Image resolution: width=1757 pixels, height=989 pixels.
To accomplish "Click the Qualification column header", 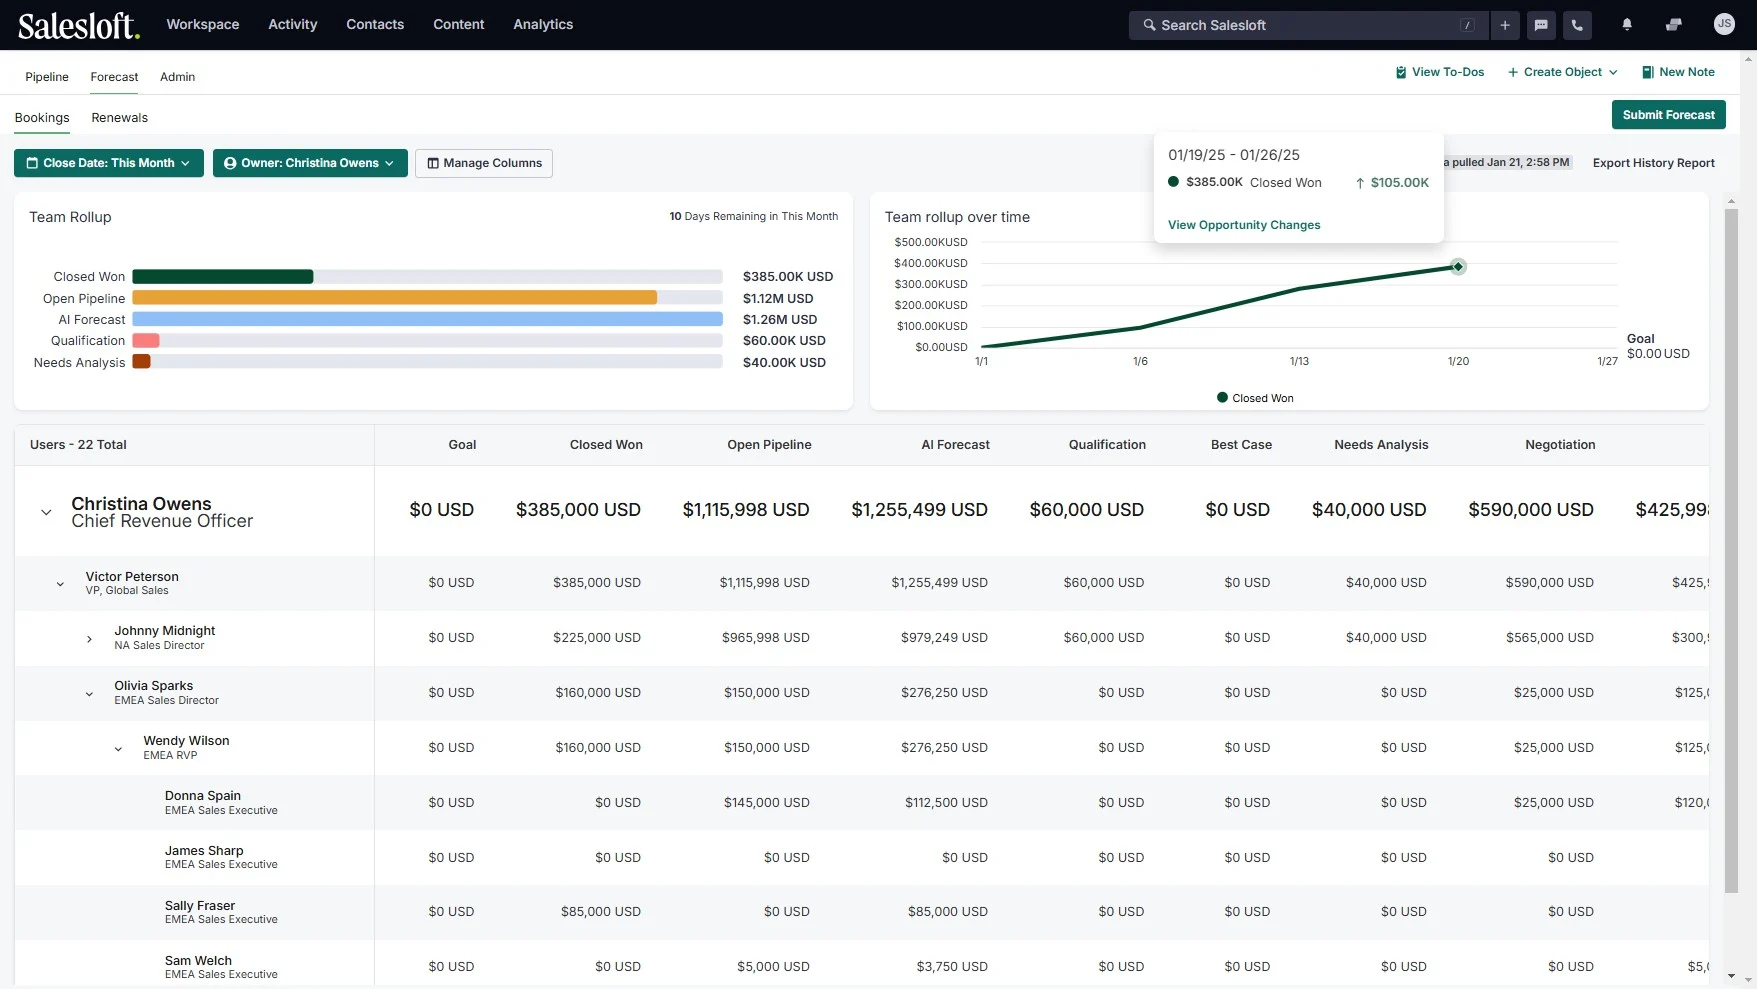I will pyautogui.click(x=1107, y=445).
